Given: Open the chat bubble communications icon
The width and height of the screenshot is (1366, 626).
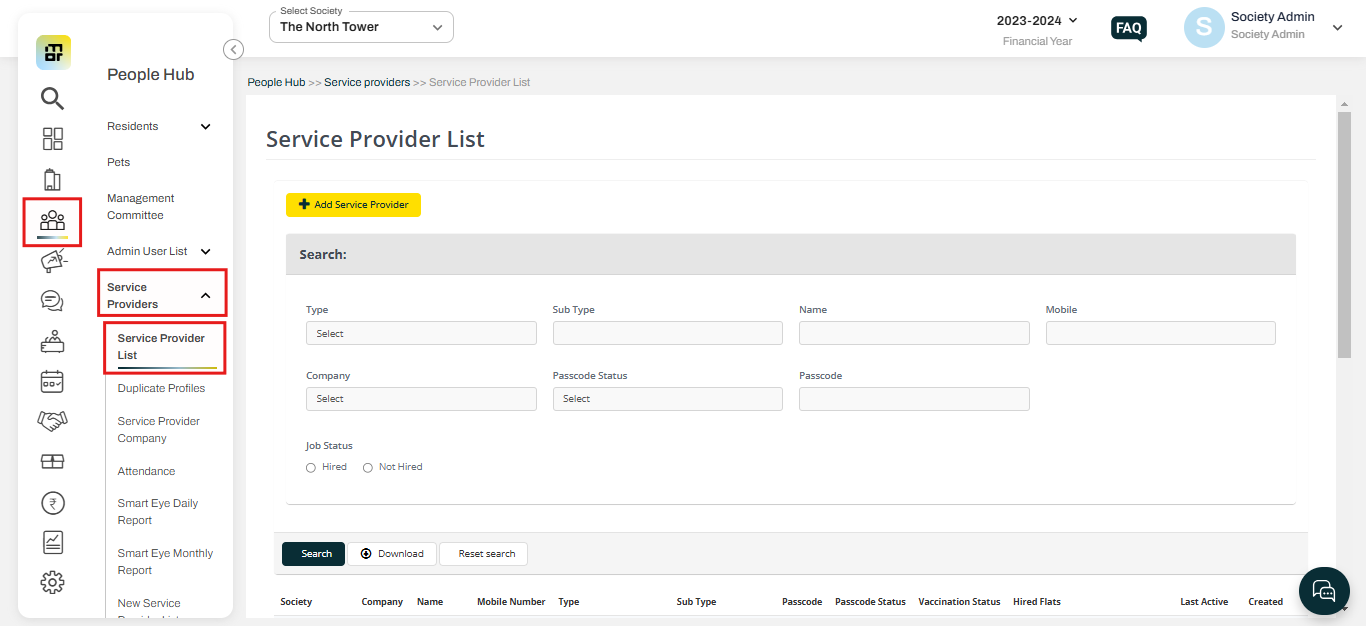Looking at the screenshot, I should (x=52, y=300).
